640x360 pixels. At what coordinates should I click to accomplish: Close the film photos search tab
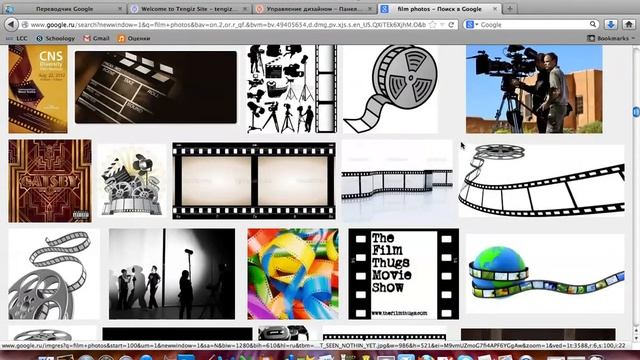coord(495,9)
